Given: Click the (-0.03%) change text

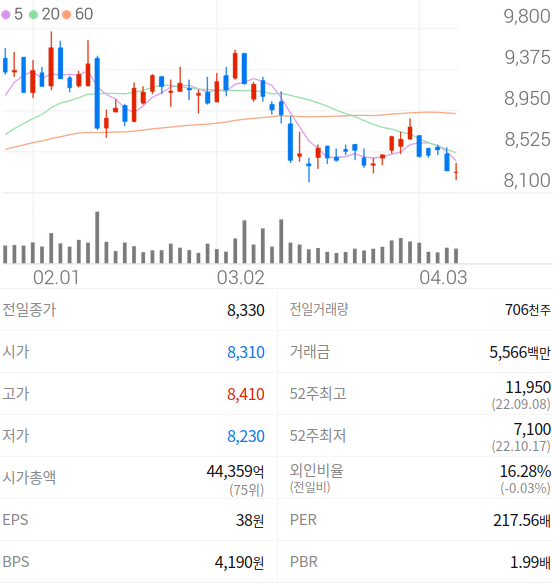Looking at the screenshot, I should pos(525,488).
